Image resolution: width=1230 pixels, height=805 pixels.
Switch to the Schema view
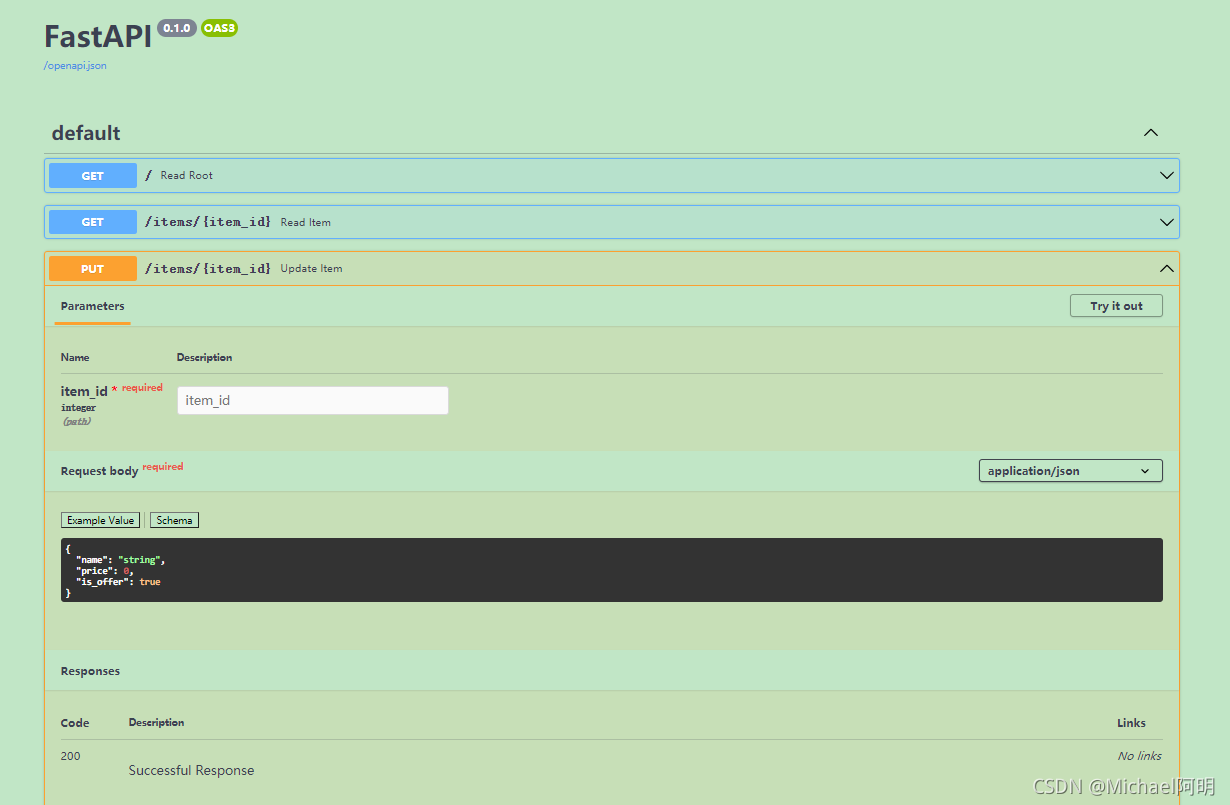pos(174,520)
